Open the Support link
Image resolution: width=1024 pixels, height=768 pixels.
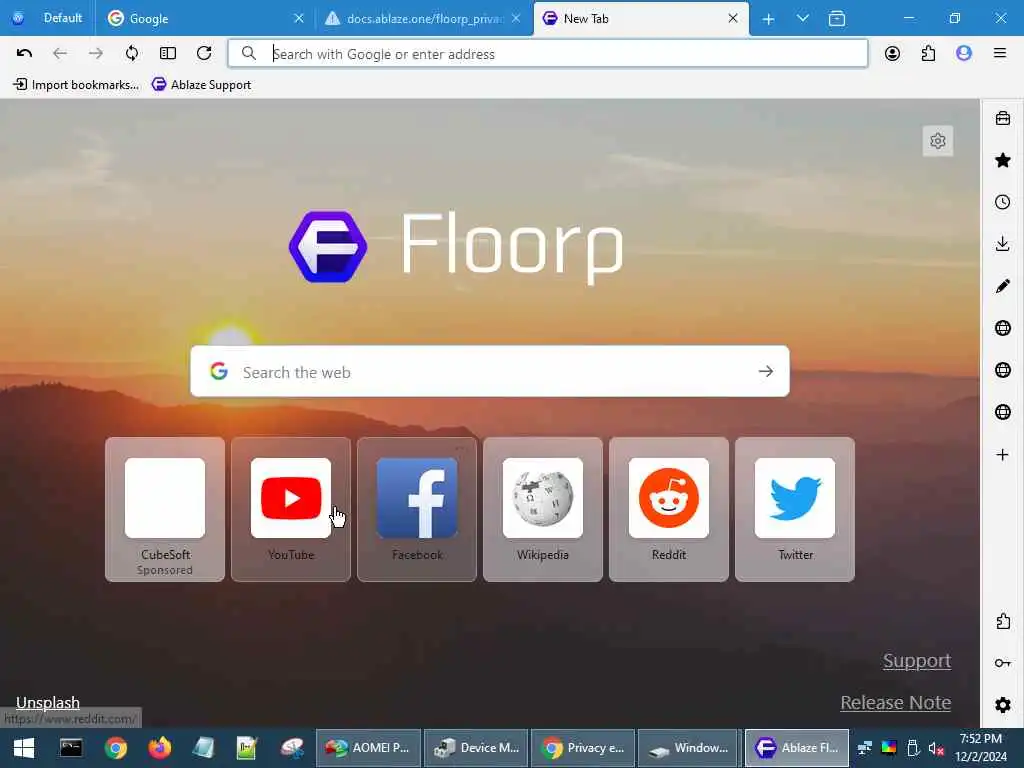pyautogui.click(x=917, y=661)
